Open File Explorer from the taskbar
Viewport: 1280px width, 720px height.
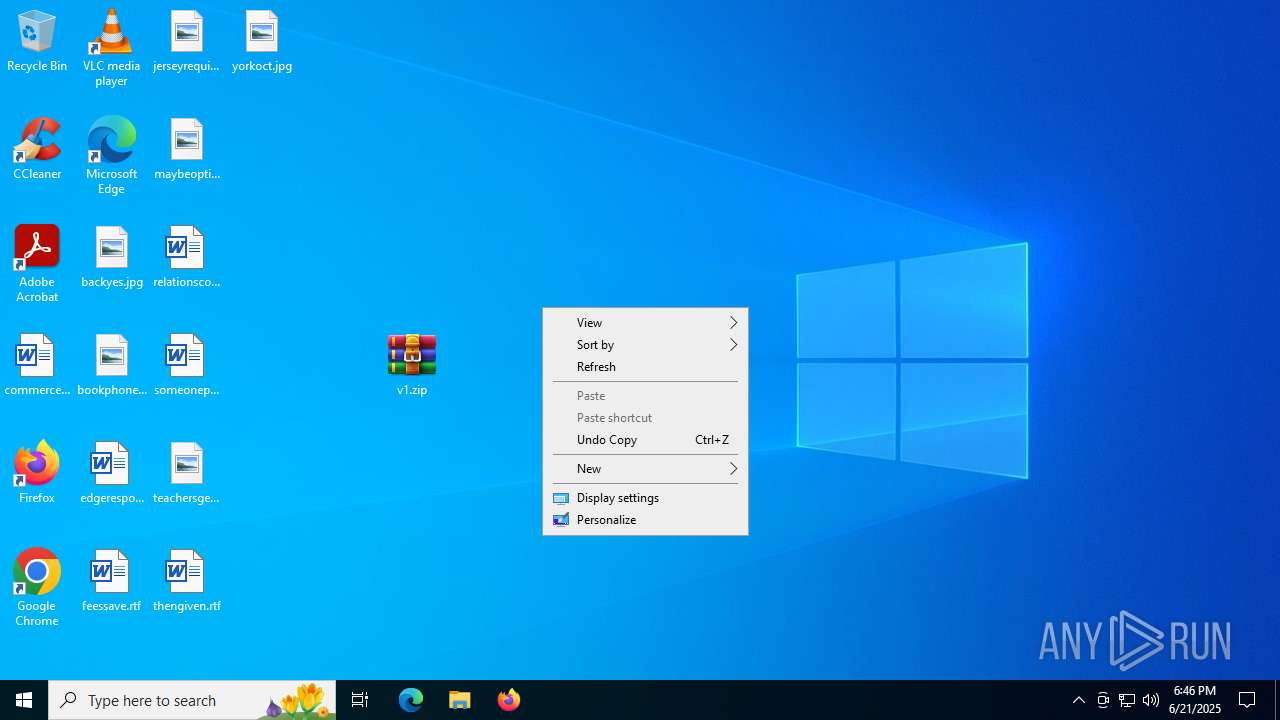460,700
